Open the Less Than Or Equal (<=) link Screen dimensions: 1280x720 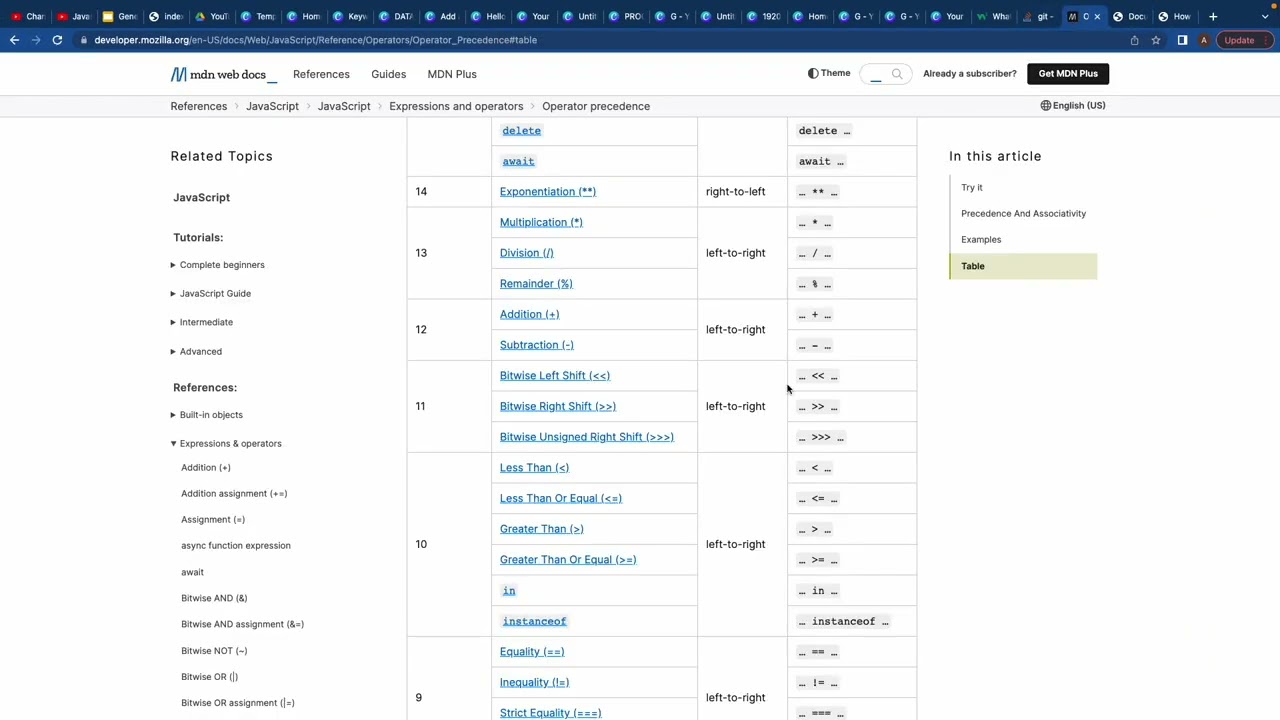click(561, 498)
